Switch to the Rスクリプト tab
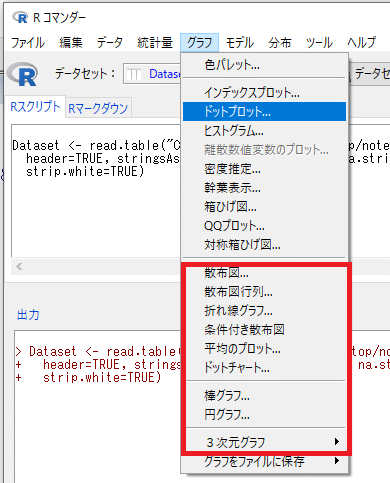This screenshot has width=390, height=483. click(35, 107)
